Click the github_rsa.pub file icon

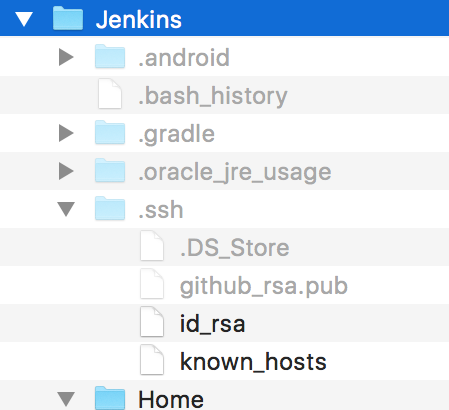click(x=152, y=284)
